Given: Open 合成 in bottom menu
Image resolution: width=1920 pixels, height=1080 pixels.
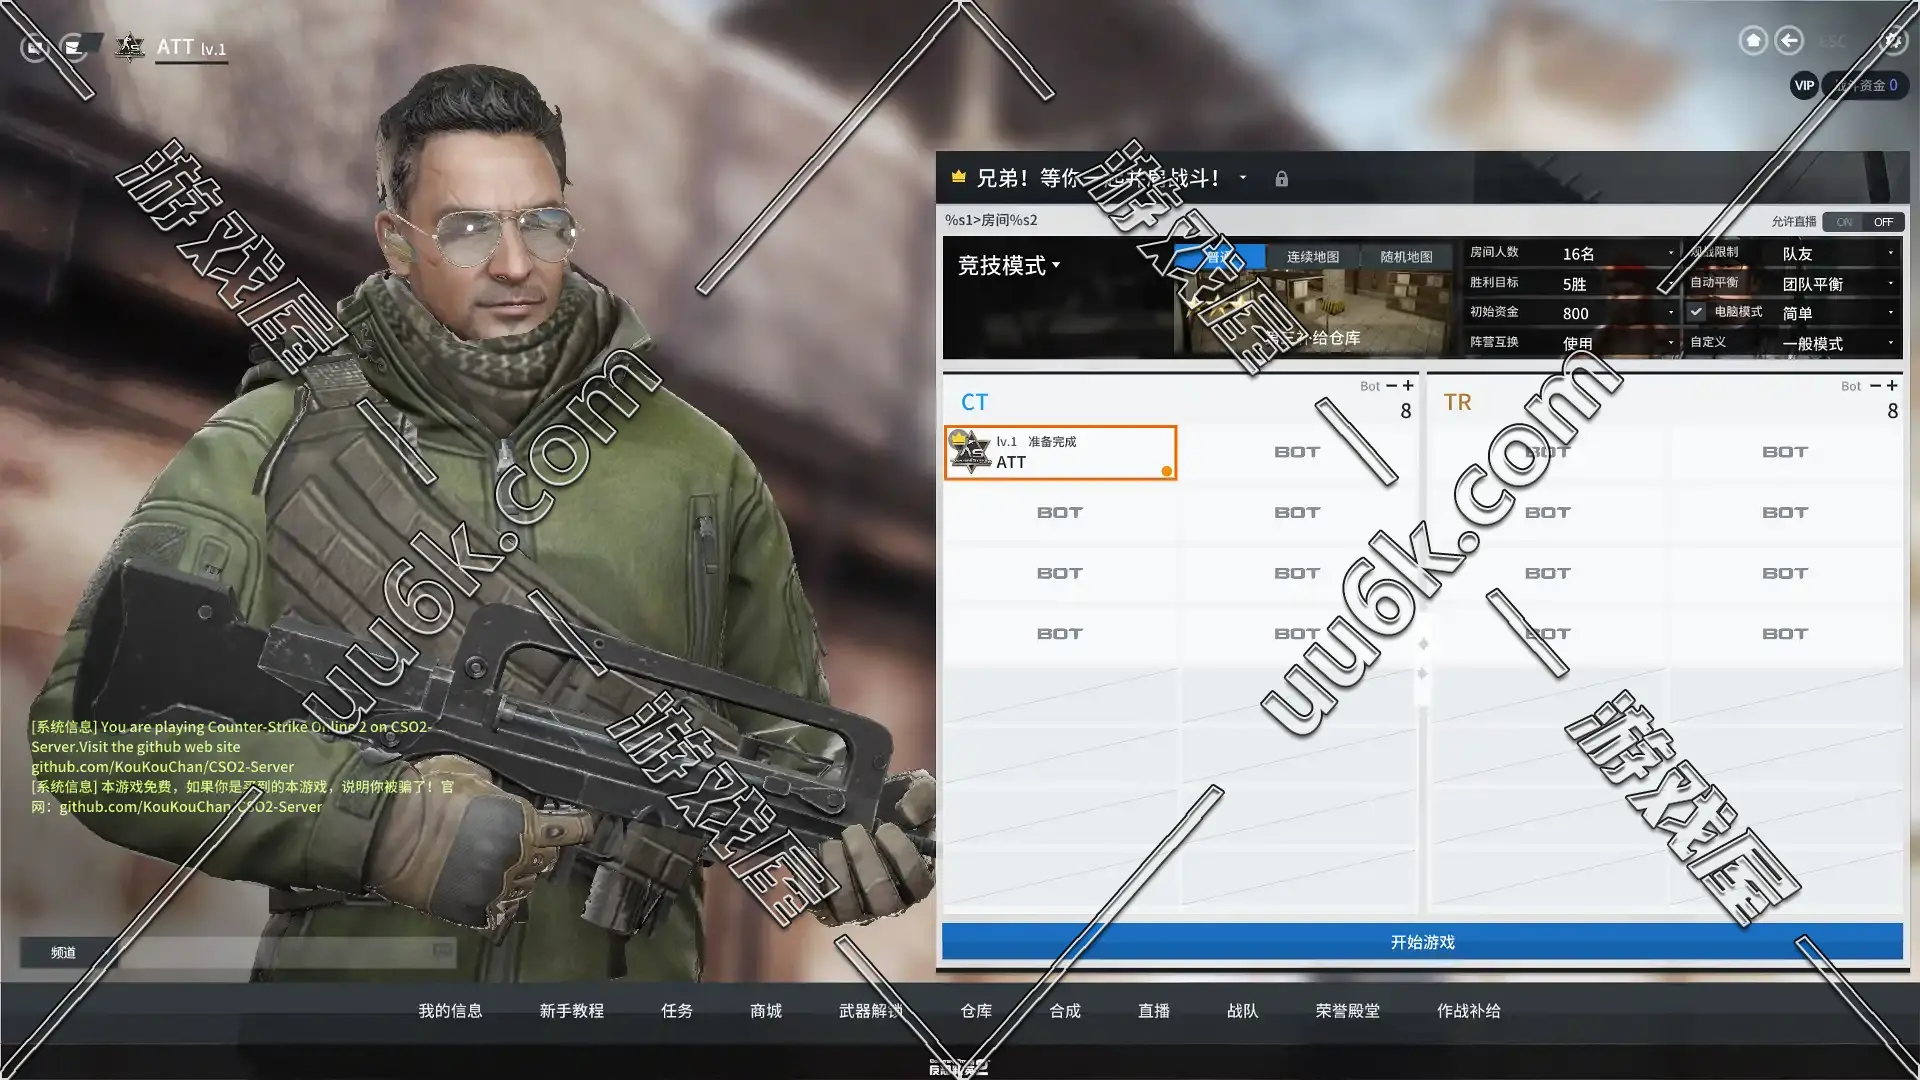Looking at the screenshot, I should pyautogui.click(x=1065, y=1011).
